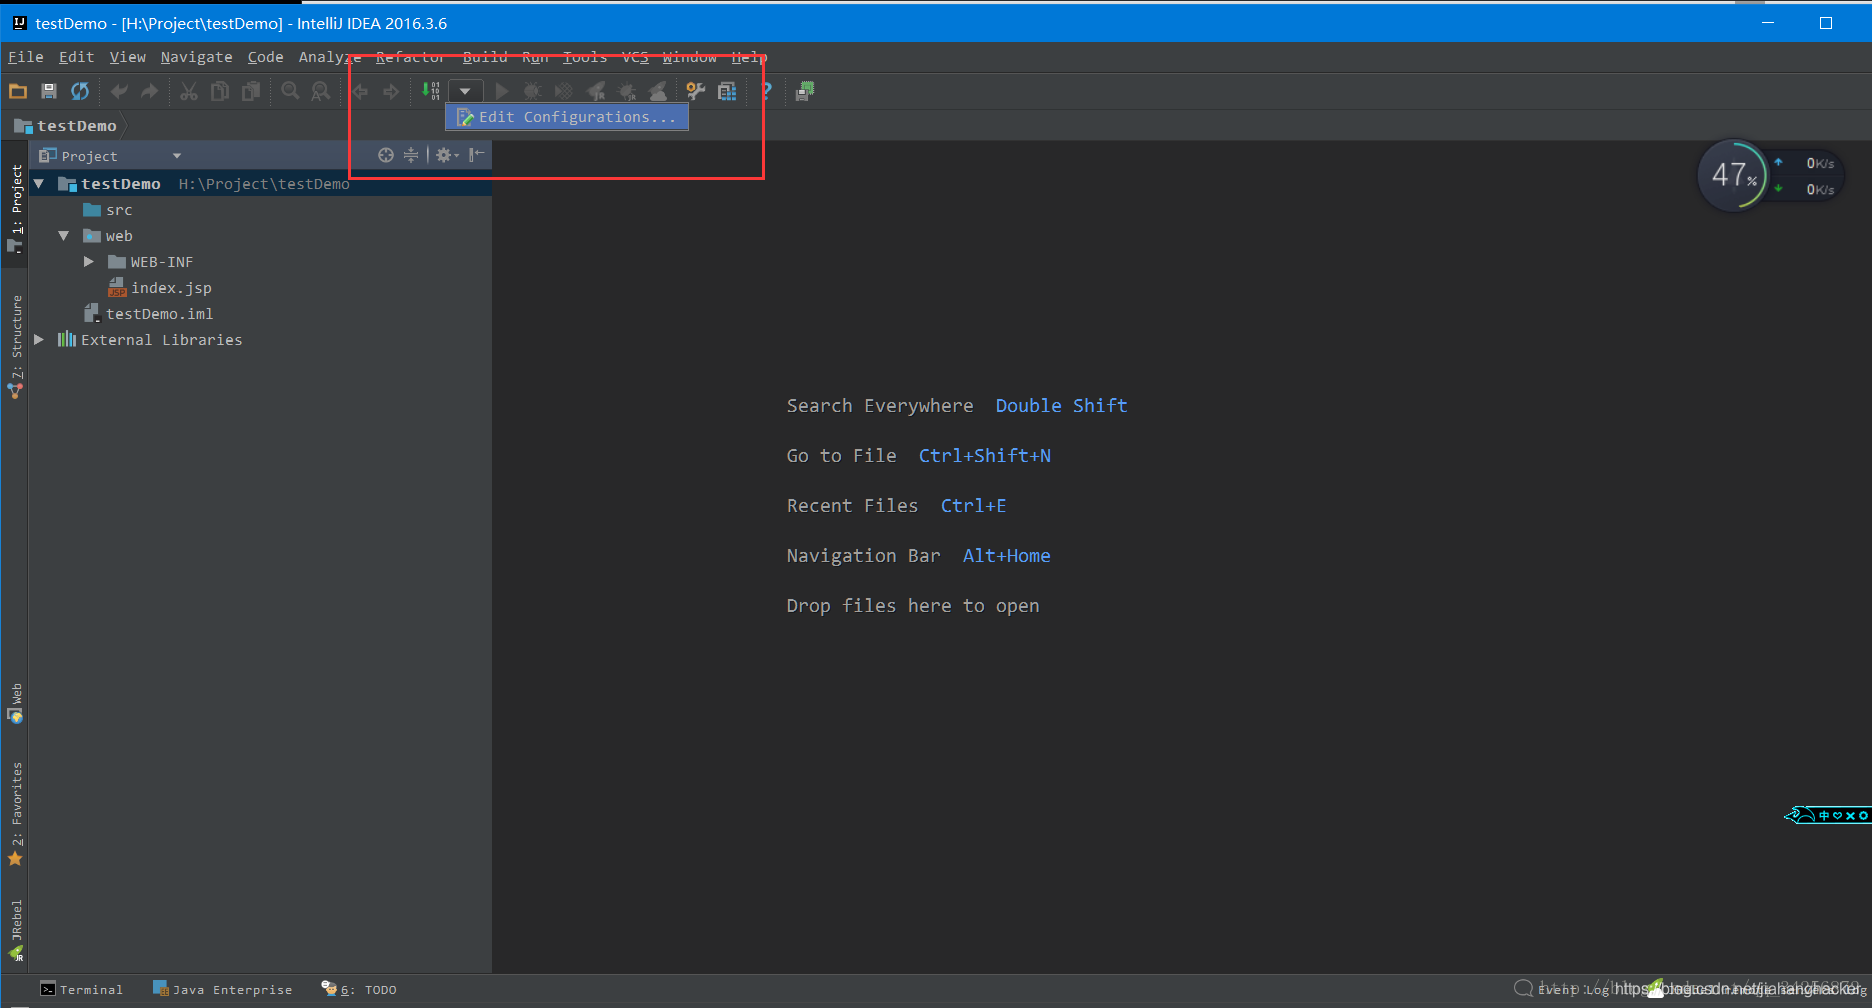
Task: Click the Redo arrow icon
Action: pos(150,91)
